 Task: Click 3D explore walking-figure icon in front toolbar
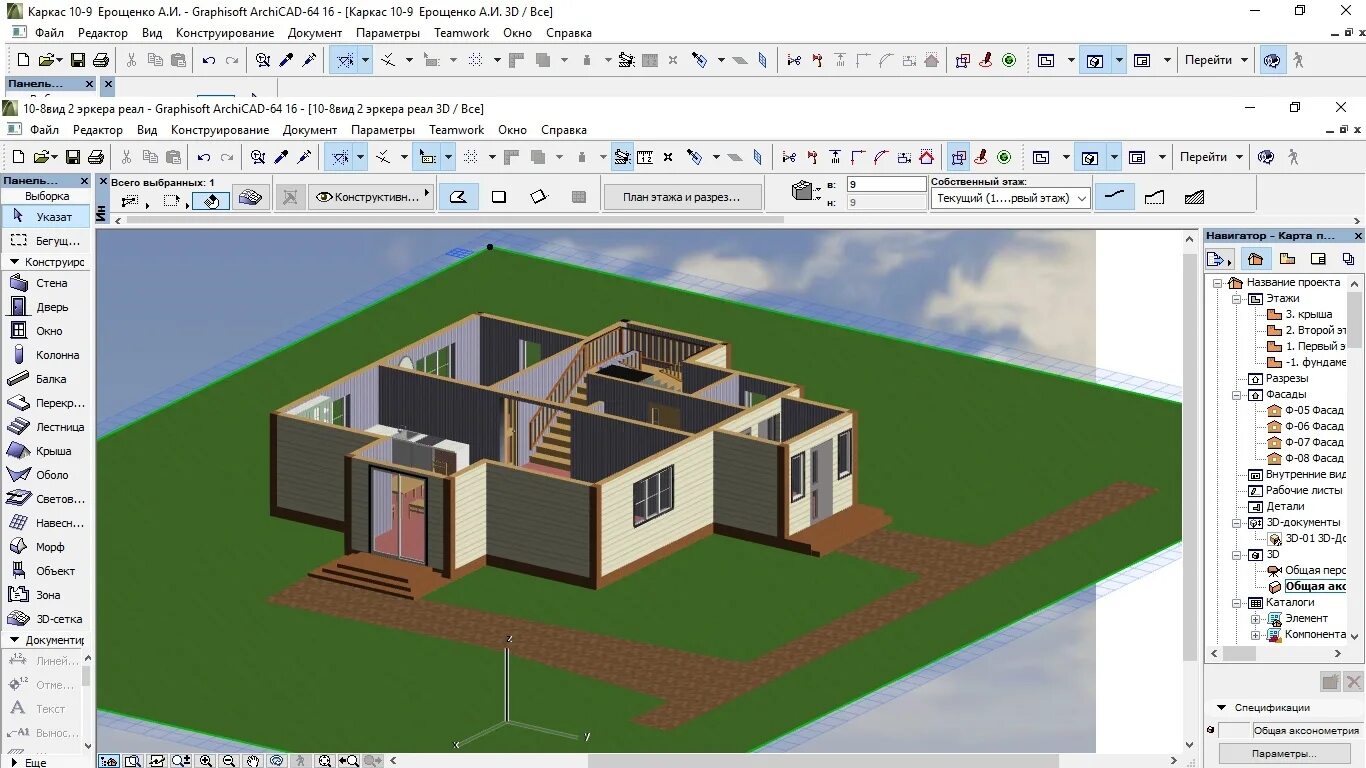click(x=1293, y=157)
